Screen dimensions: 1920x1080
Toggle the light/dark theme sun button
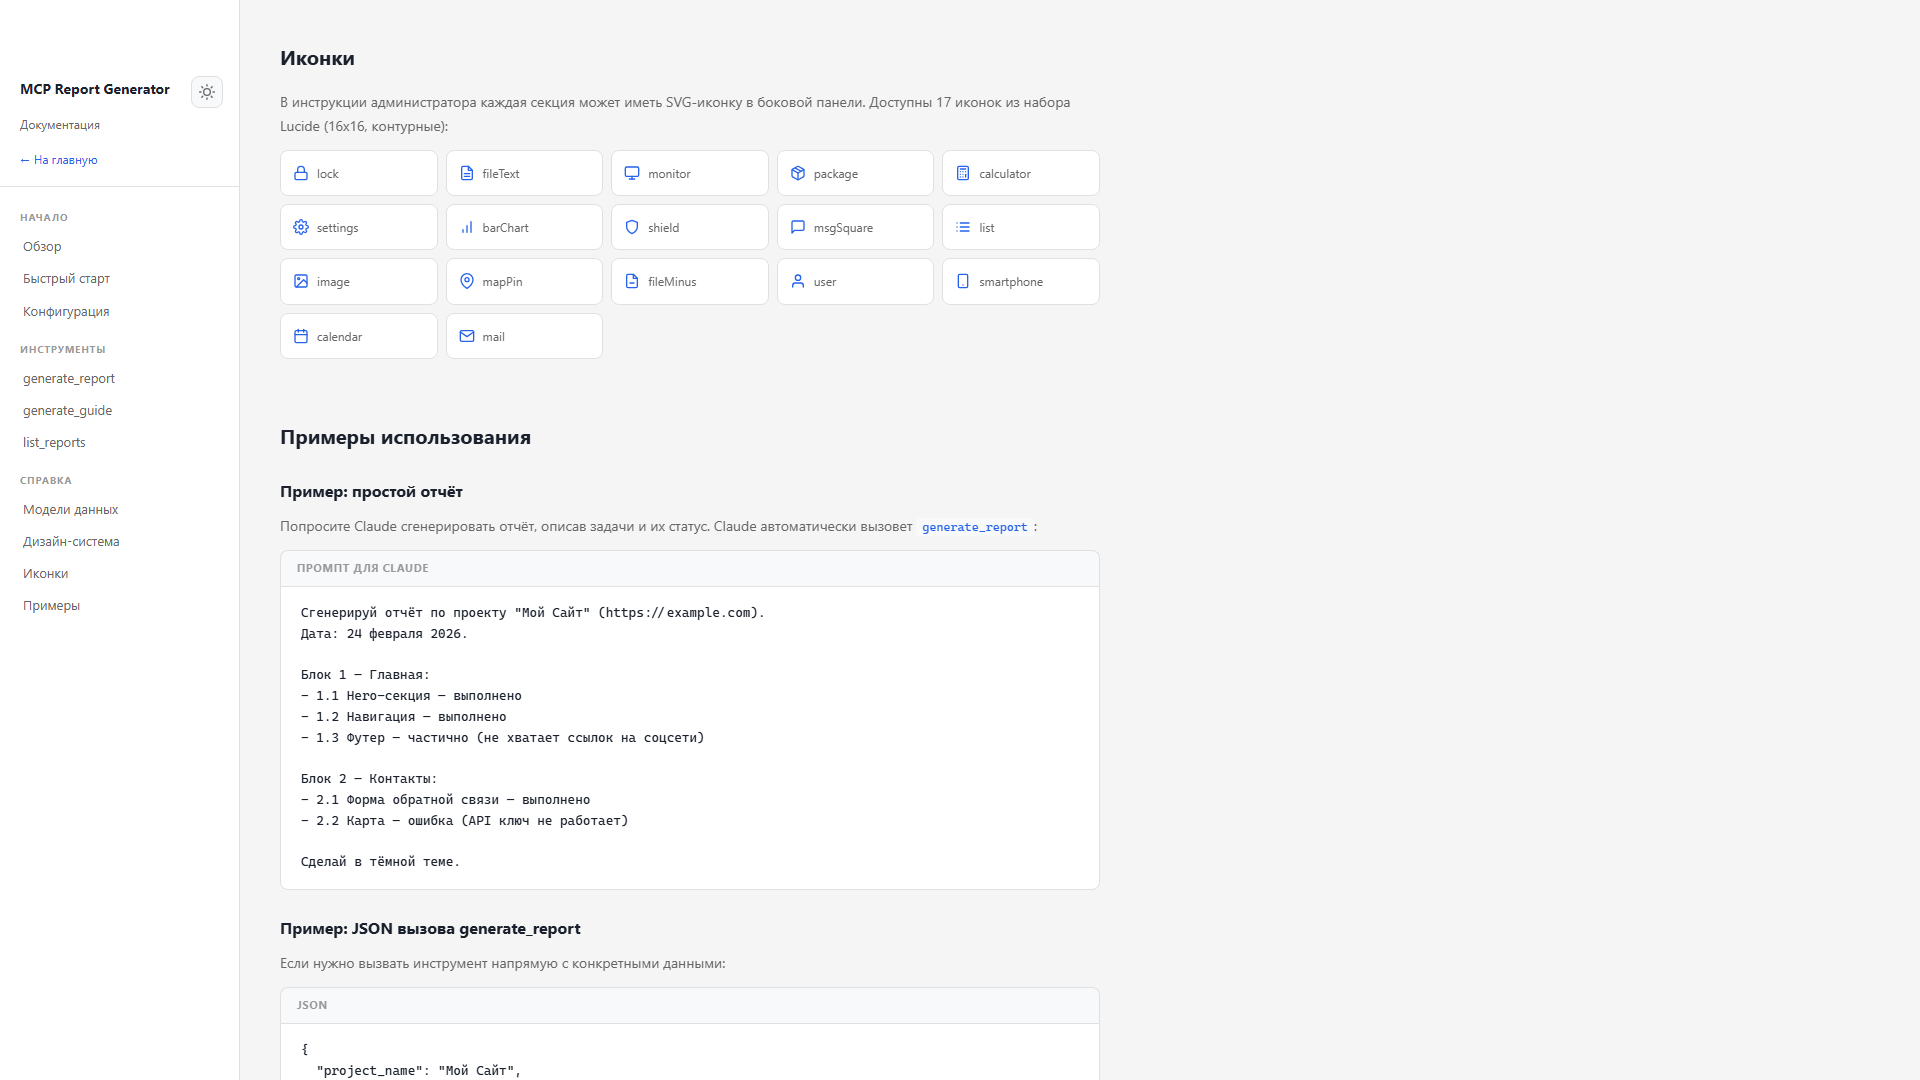pos(207,92)
